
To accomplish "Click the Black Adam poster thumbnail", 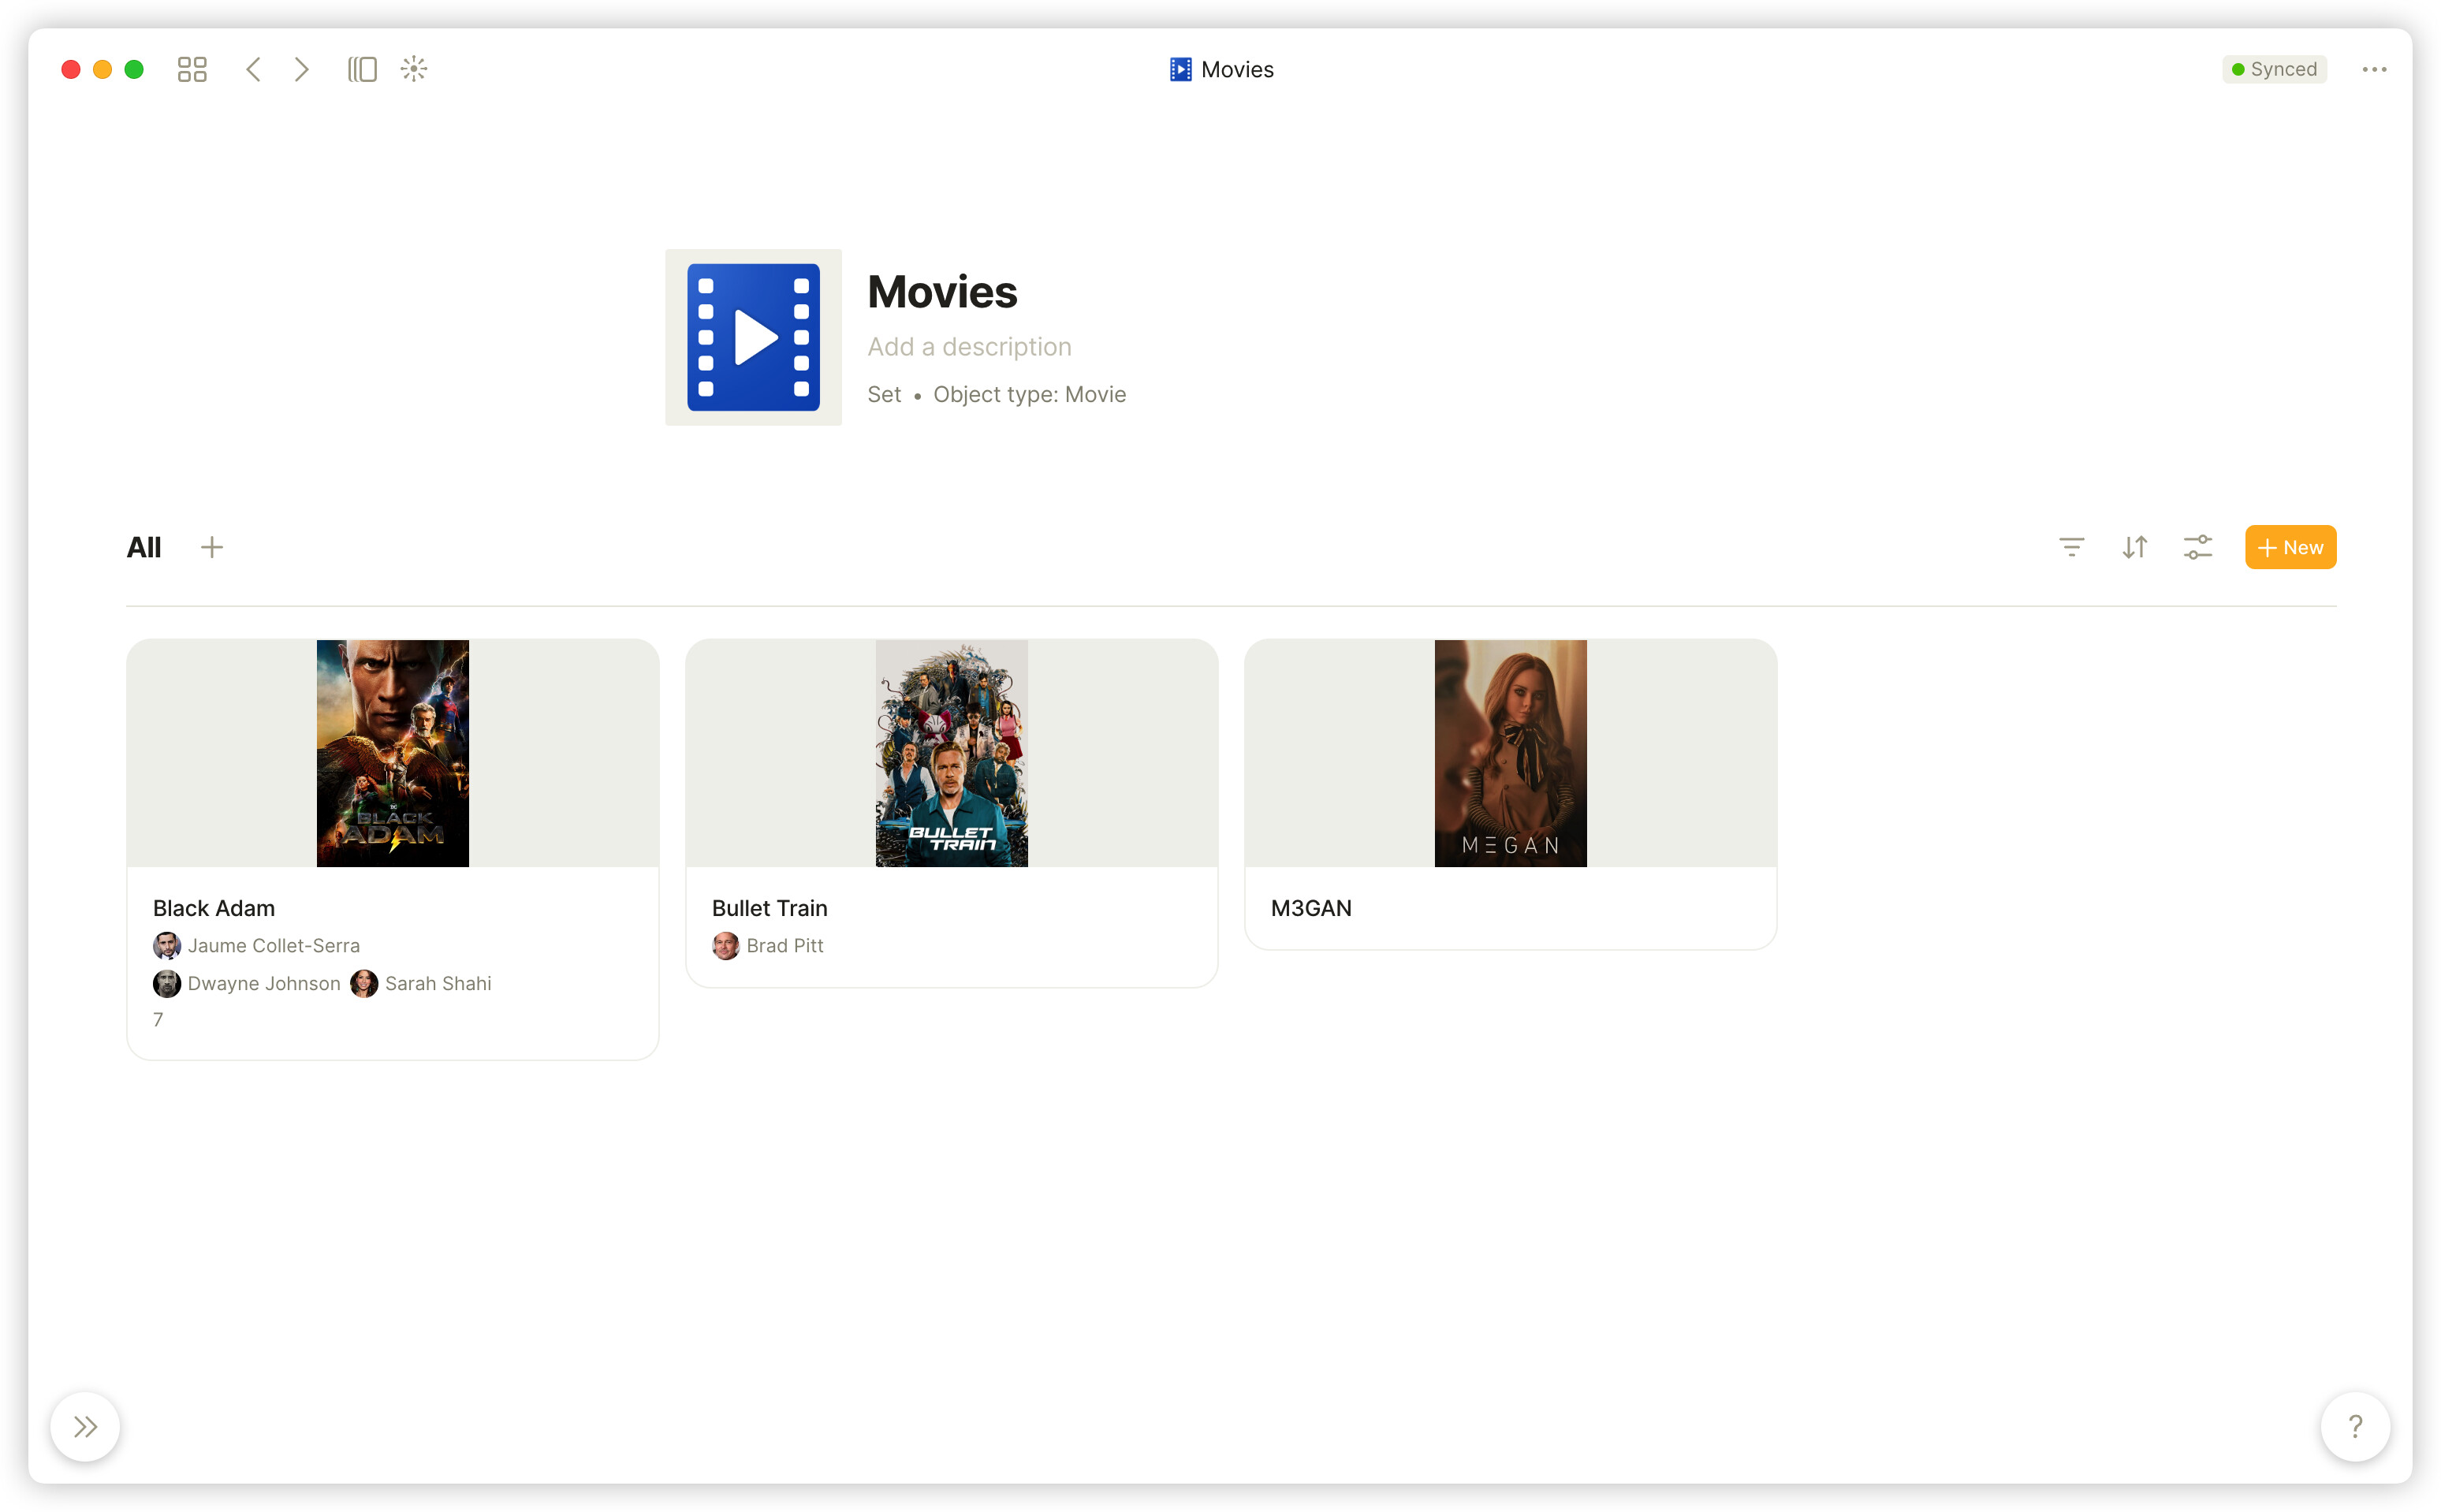I will pos(392,753).
